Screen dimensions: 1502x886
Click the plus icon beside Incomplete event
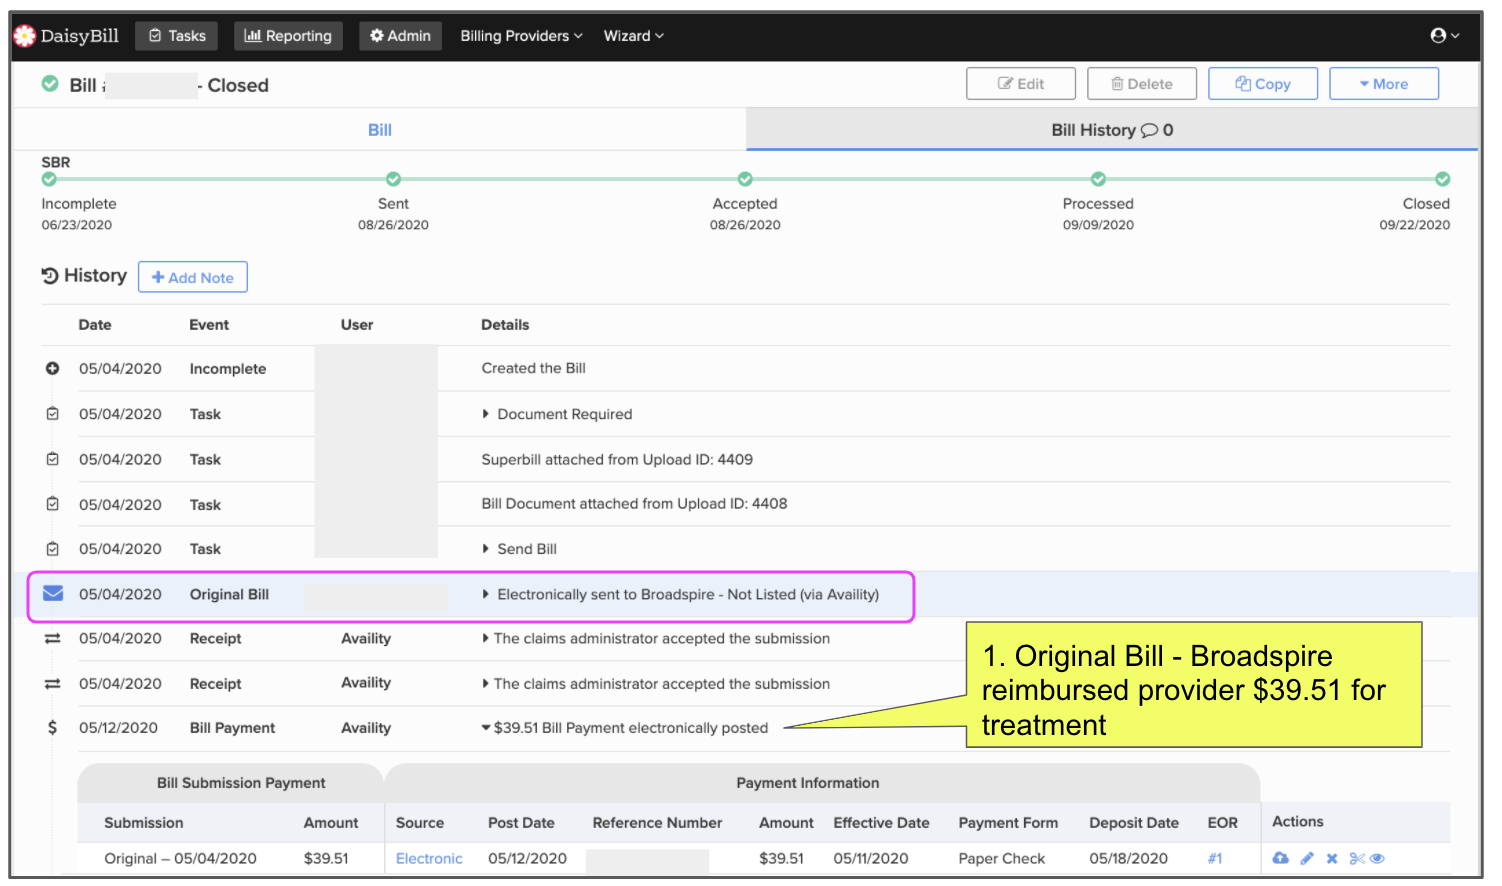(x=52, y=369)
